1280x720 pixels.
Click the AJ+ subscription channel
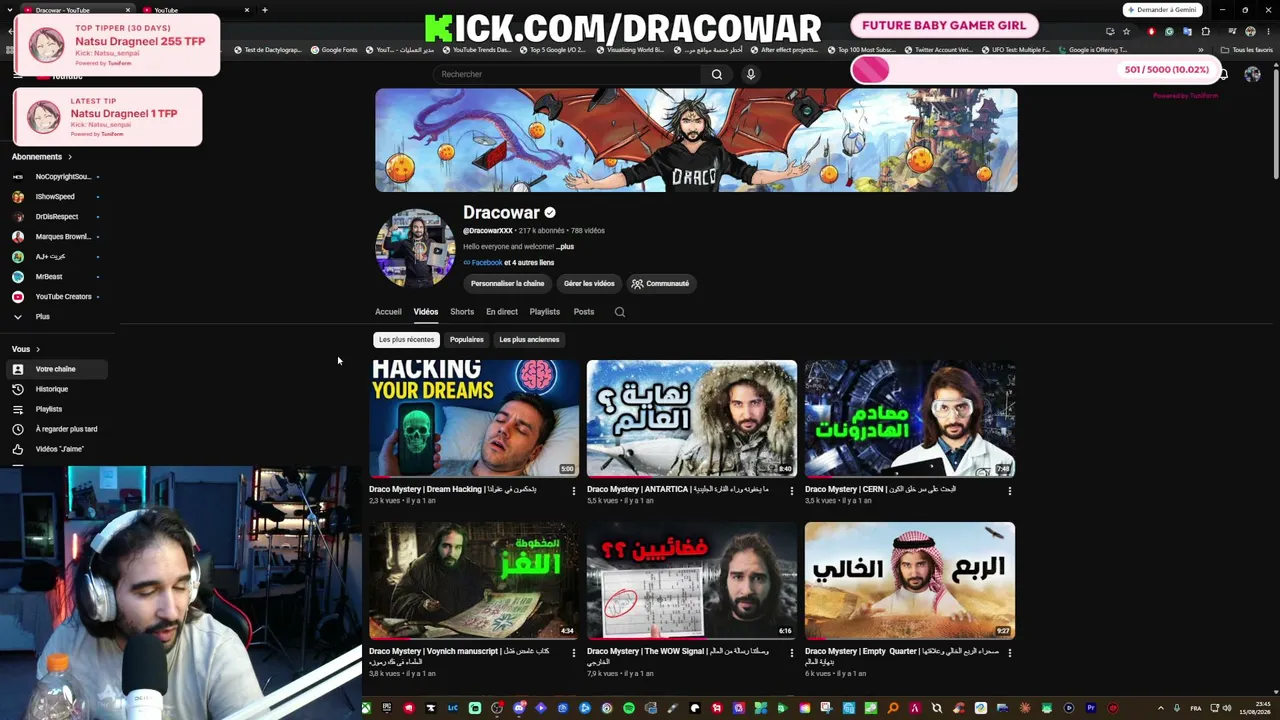click(x=56, y=257)
